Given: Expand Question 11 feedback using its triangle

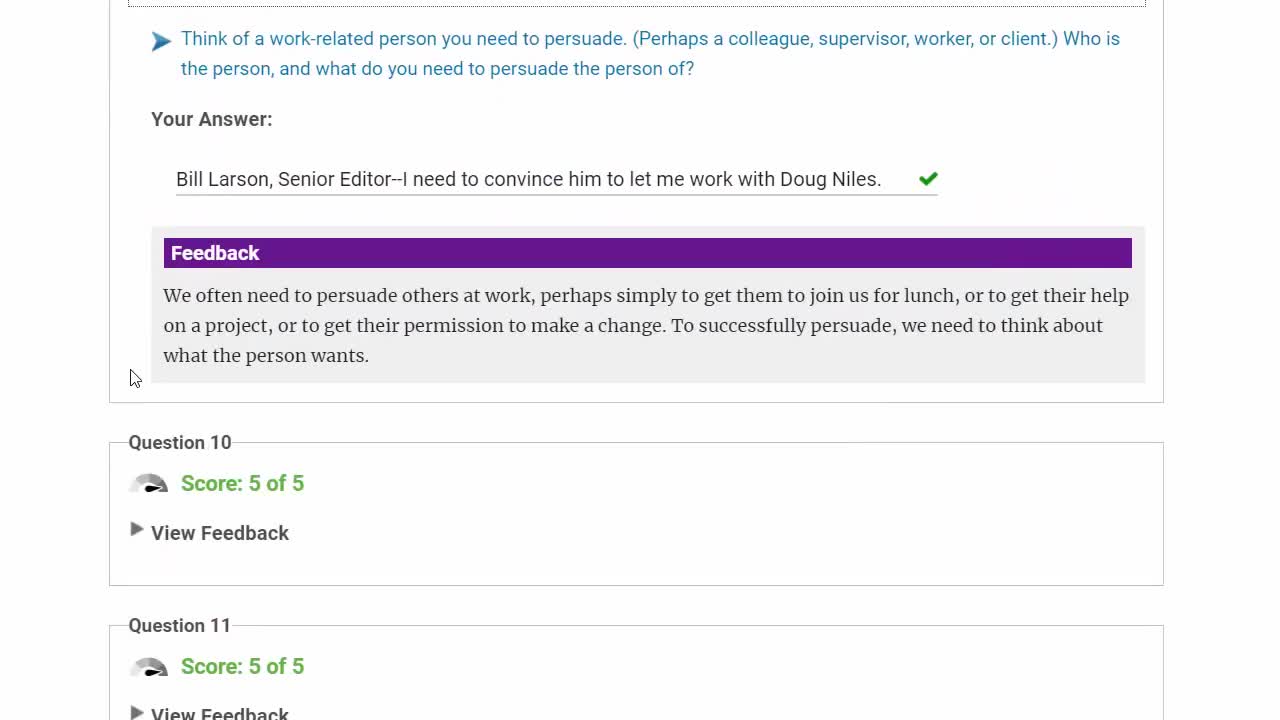Looking at the screenshot, I should [x=137, y=712].
